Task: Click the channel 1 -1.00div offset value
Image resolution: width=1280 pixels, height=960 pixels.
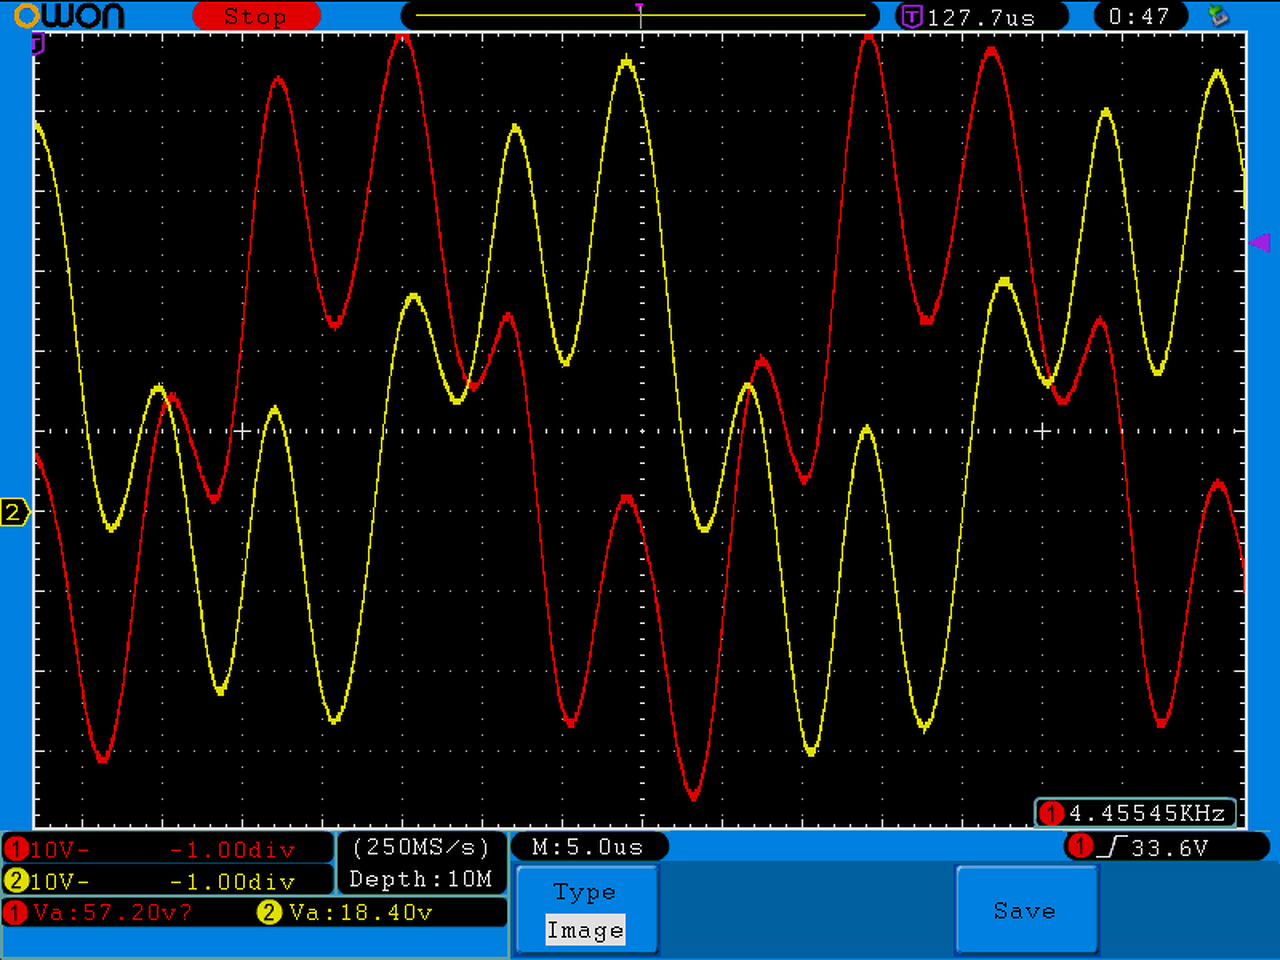Action: click(x=233, y=850)
